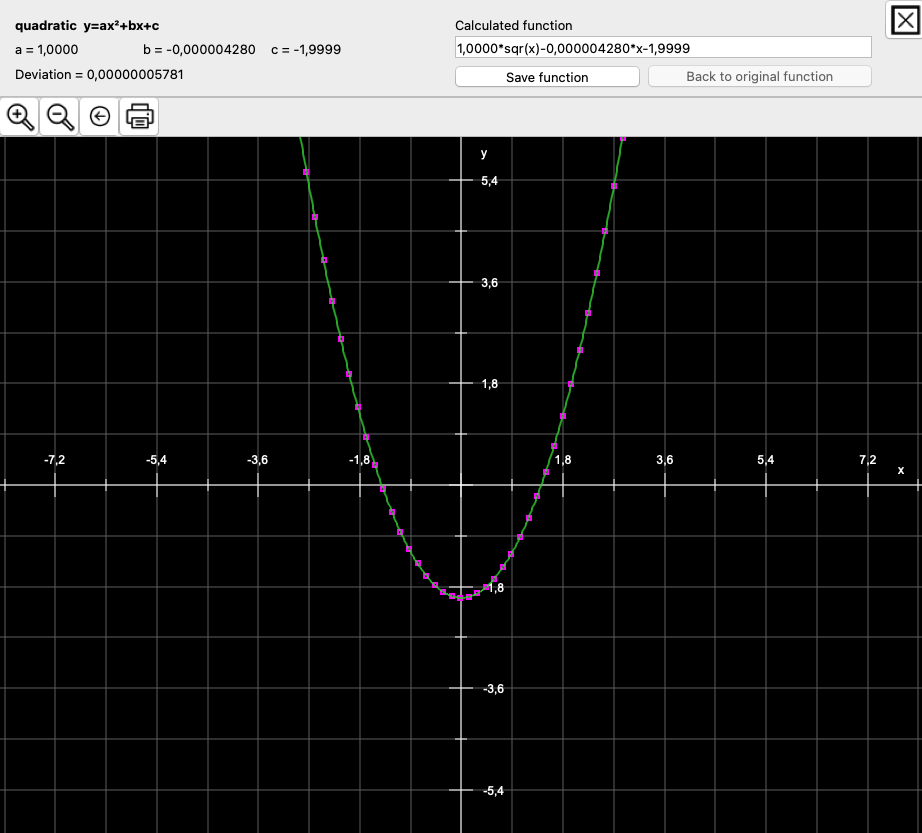Print the graph using the printer icon
This screenshot has height=833, width=922.
(139, 117)
